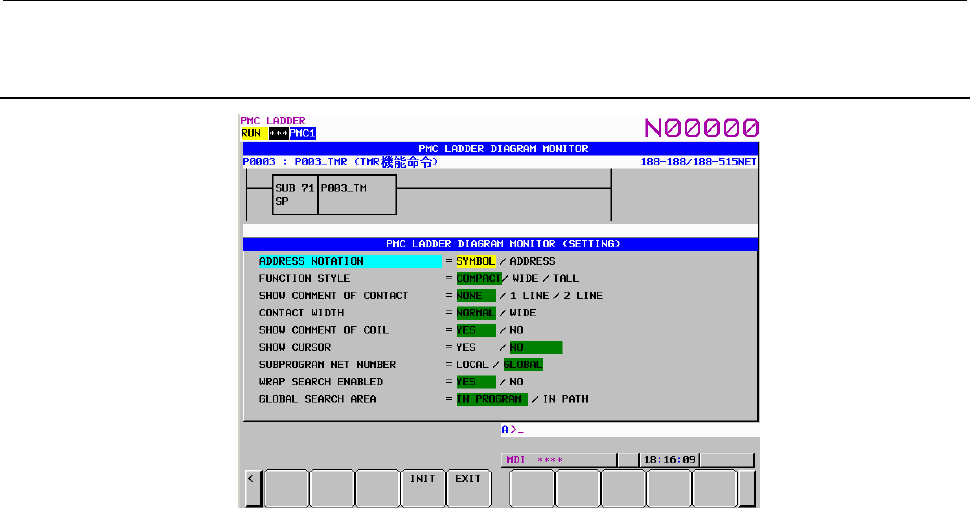Choose ADDRESS for address notation

(532, 262)
